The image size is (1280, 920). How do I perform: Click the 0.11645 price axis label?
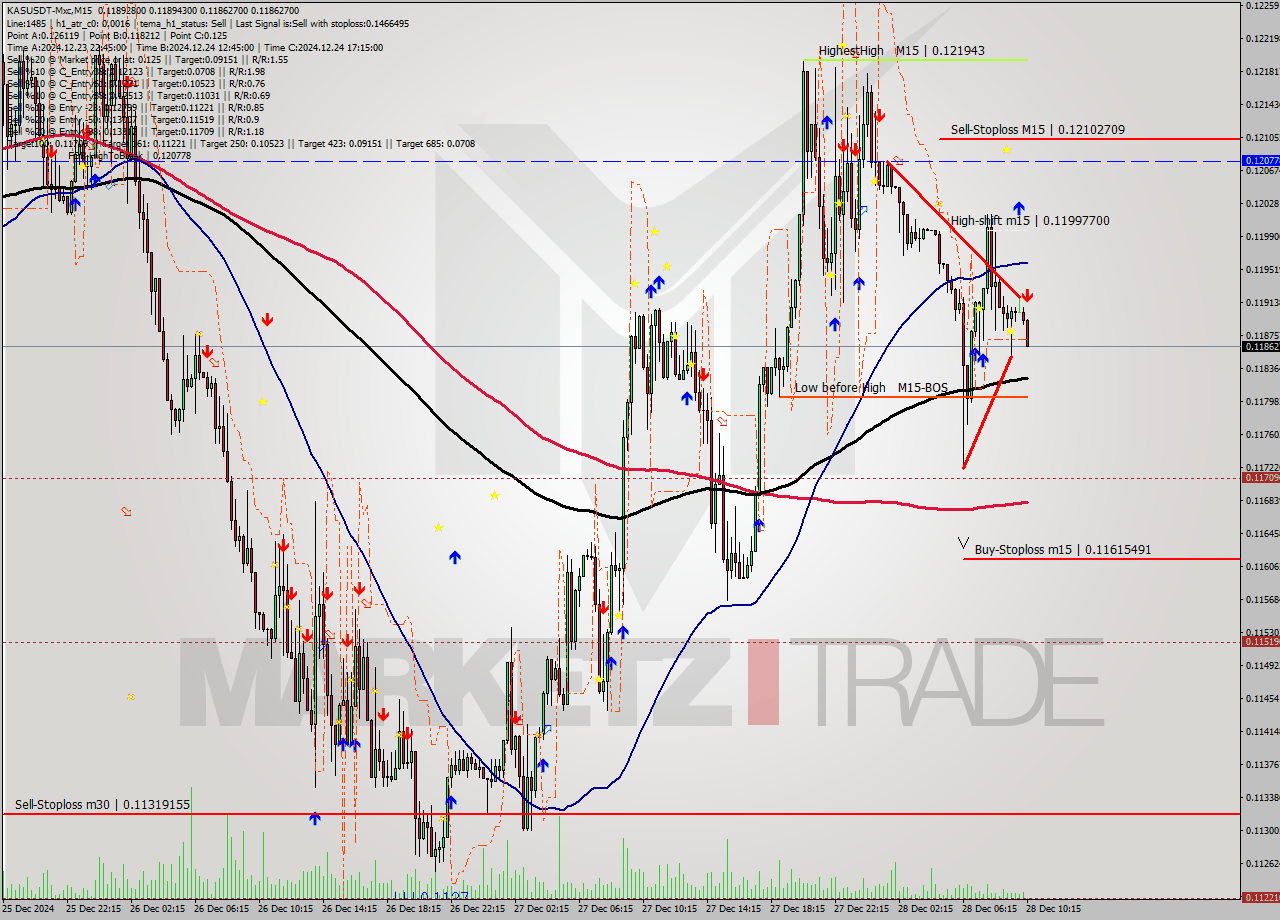click(x=1262, y=533)
